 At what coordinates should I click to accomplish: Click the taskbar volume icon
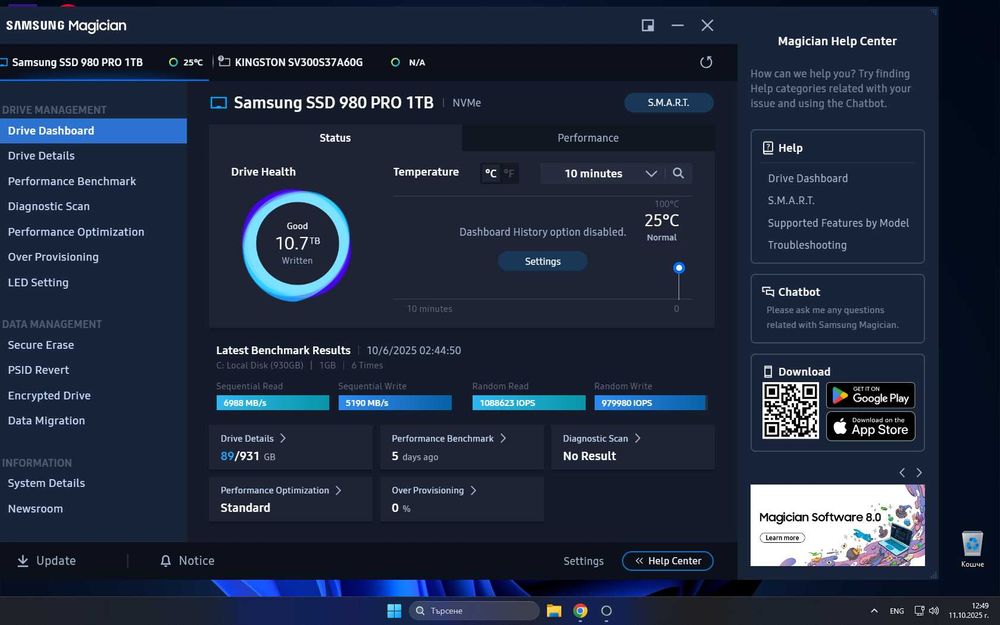(x=934, y=610)
